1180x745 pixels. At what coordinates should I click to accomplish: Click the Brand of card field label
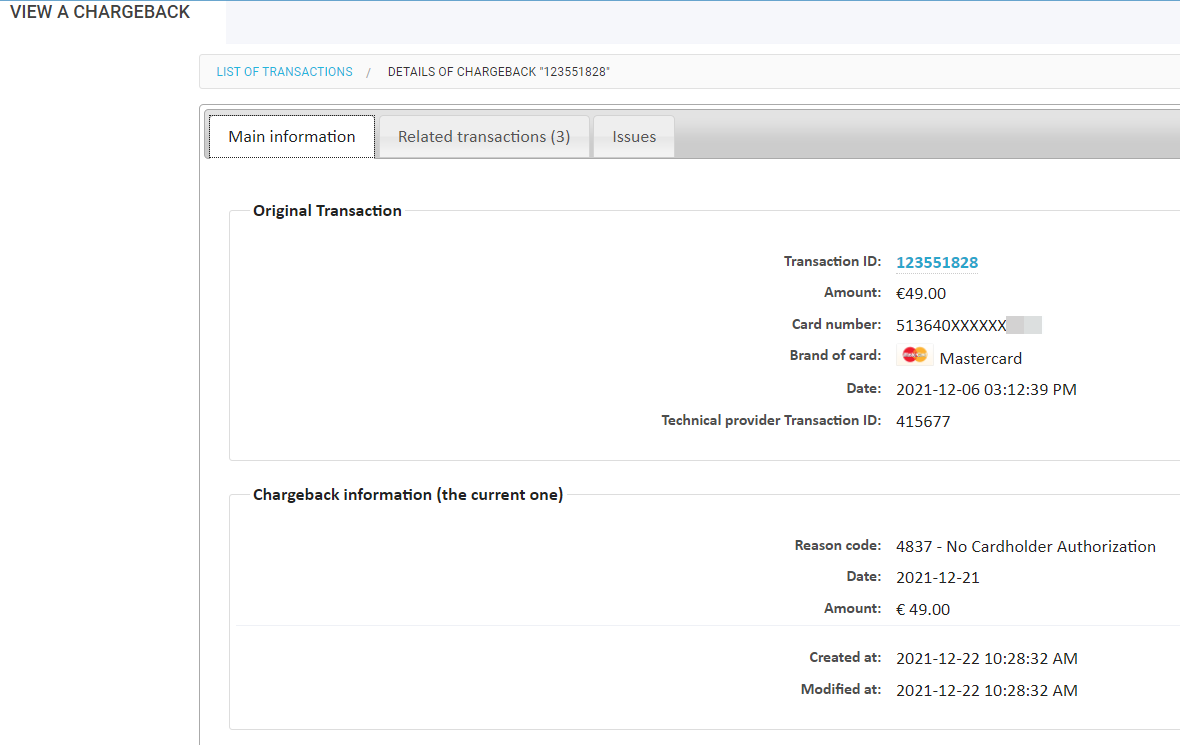[835, 355]
